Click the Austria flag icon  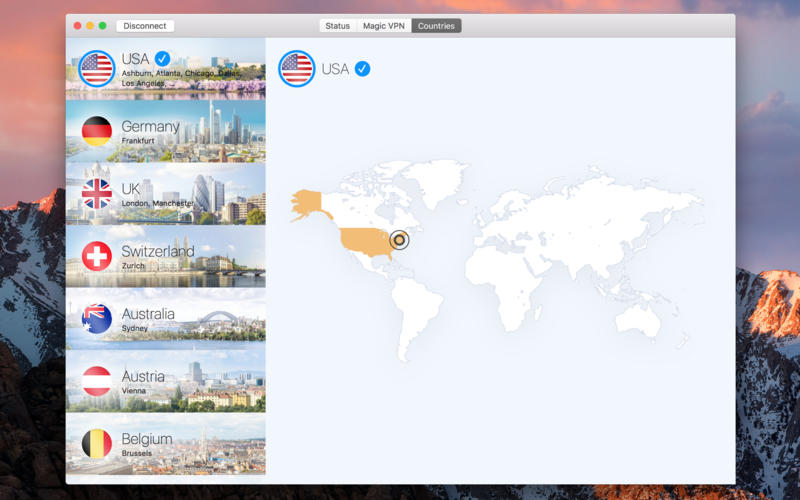click(97, 381)
